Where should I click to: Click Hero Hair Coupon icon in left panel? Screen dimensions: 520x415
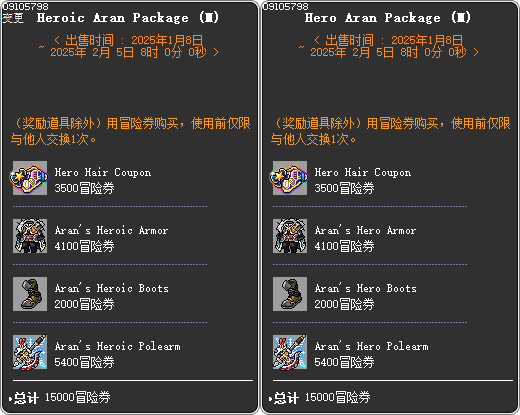click(30, 178)
